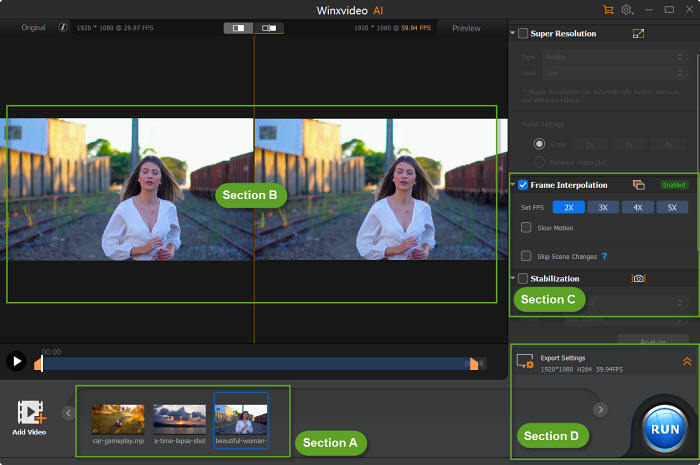Play the video preview
The width and height of the screenshot is (700, 465).
pyautogui.click(x=17, y=361)
